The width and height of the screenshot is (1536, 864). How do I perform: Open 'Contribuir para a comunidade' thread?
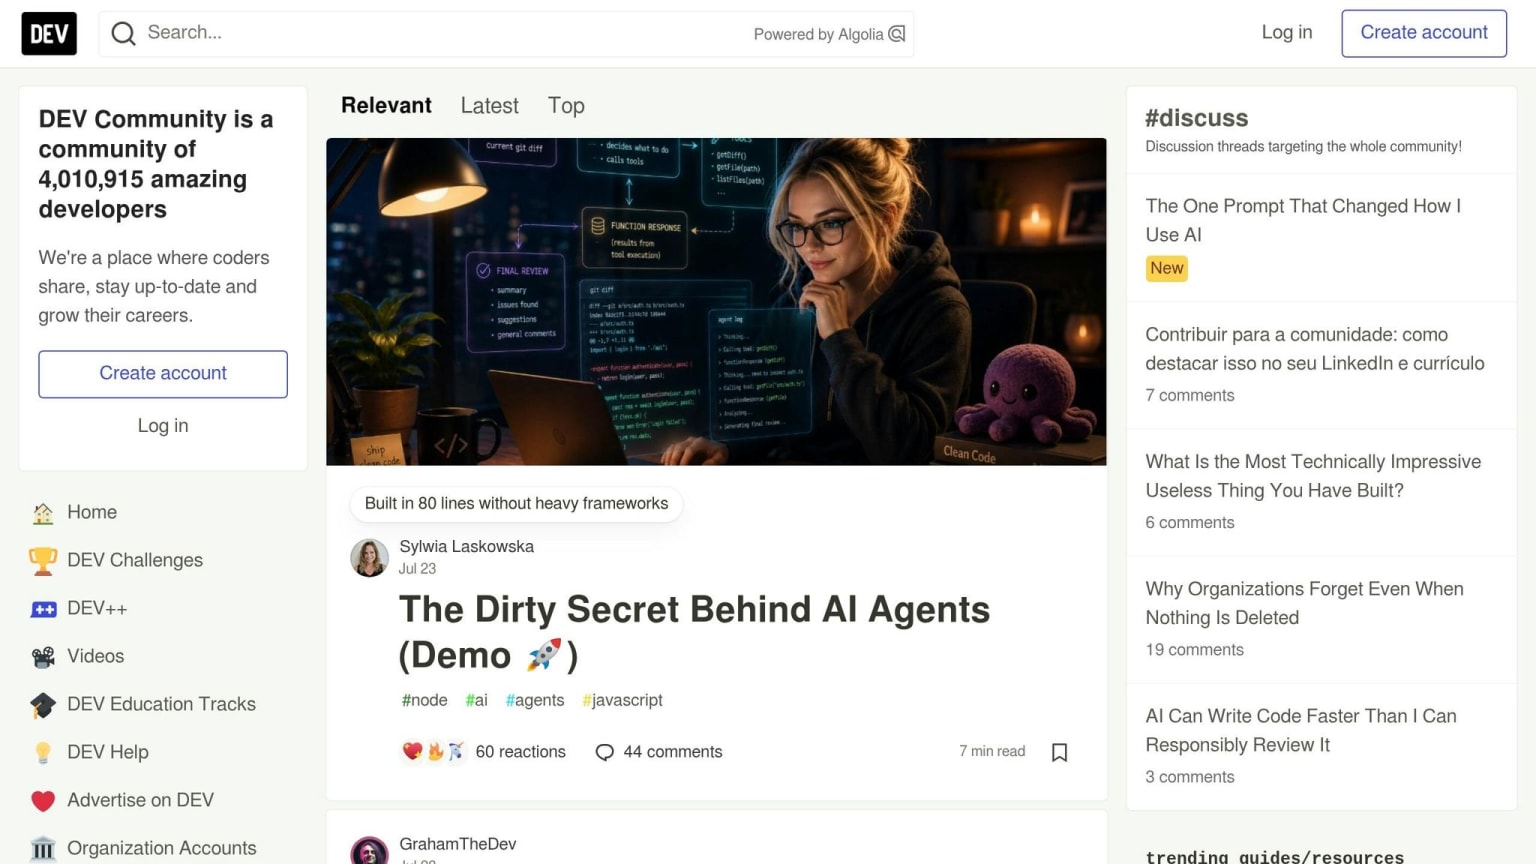[x=1315, y=349]
